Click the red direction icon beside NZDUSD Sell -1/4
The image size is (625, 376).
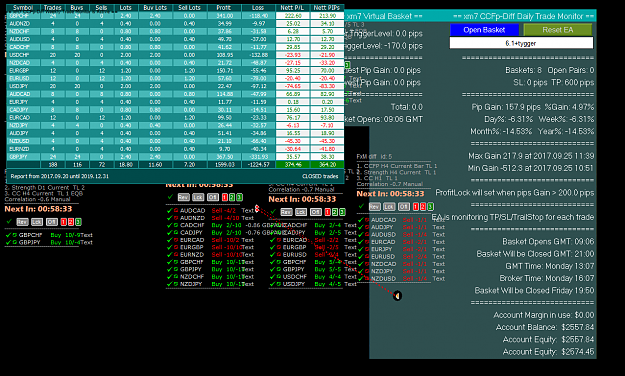(x=367, y=278)
